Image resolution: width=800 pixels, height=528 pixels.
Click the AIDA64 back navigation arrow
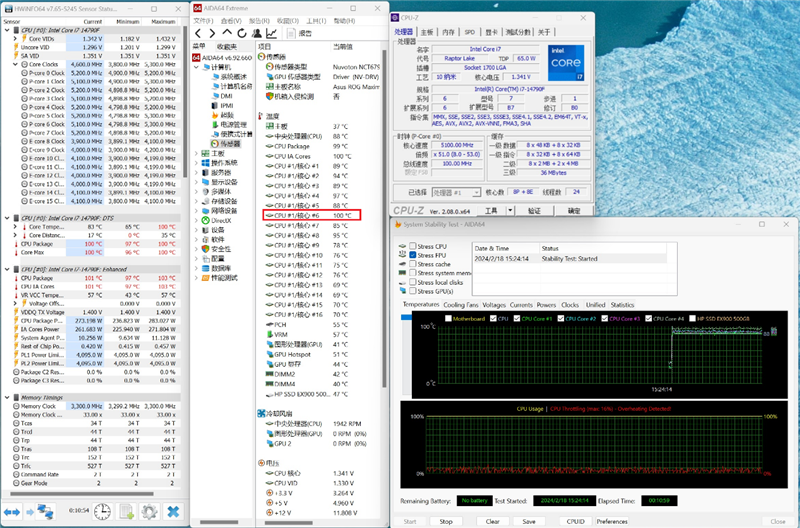tap(198, 33)
